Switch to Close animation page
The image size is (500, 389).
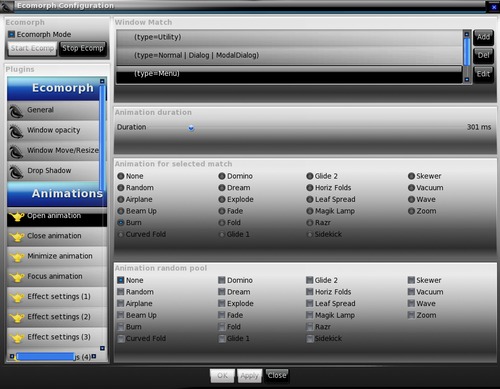[x=57, y=236]
